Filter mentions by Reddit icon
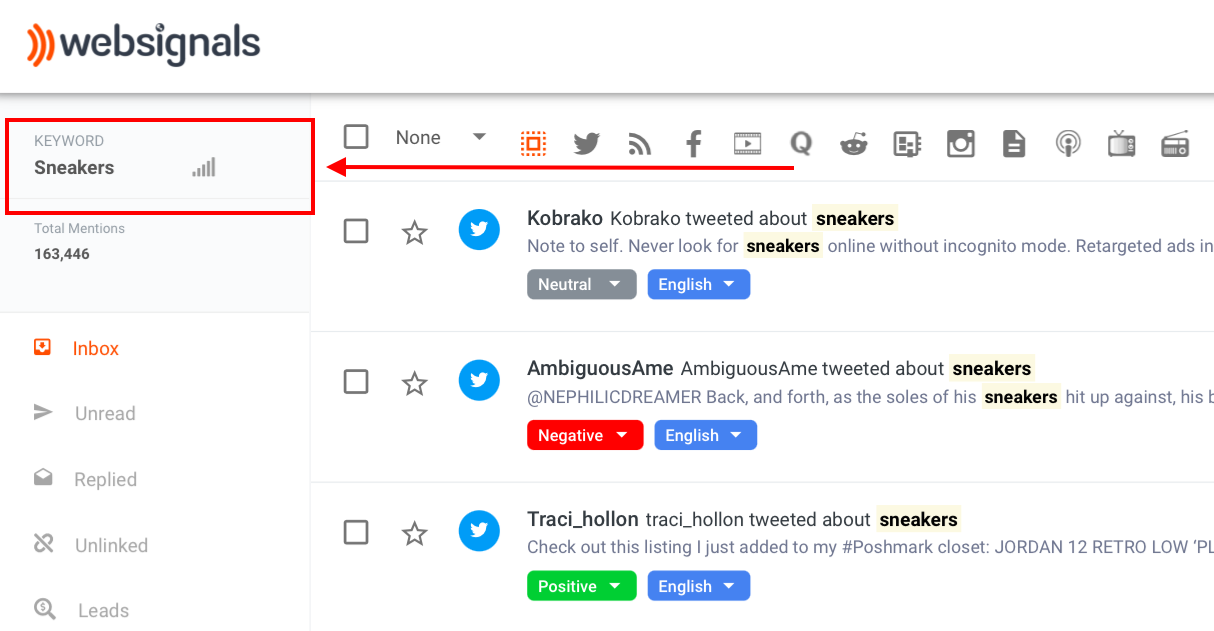 pos(854,144)
